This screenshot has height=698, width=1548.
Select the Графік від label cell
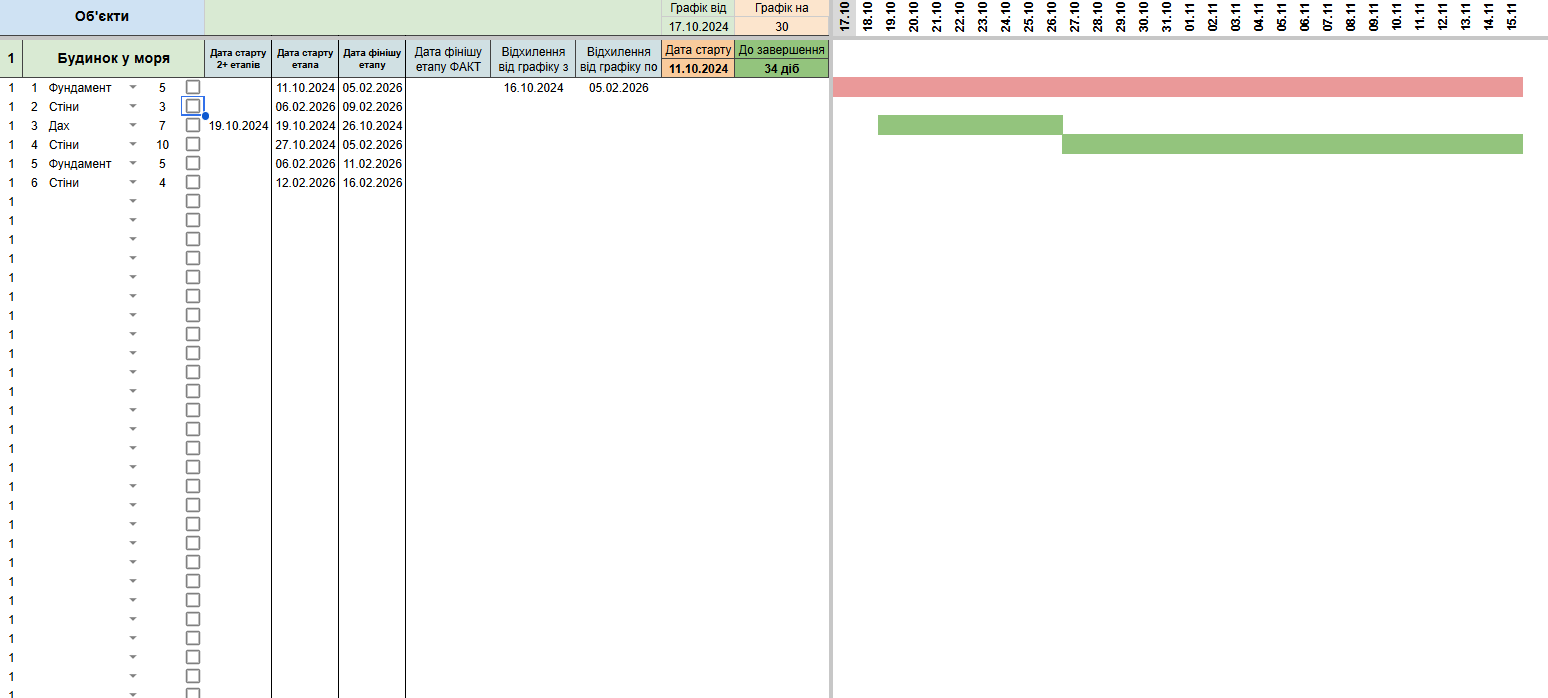[x=698, y=8]
